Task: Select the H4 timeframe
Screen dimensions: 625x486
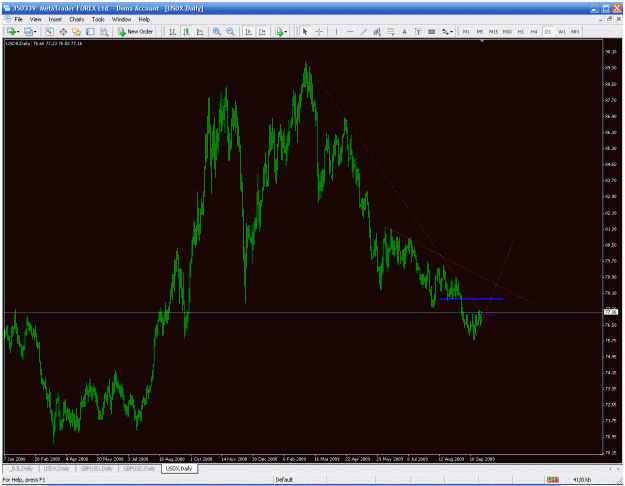Action: [534, 31]
